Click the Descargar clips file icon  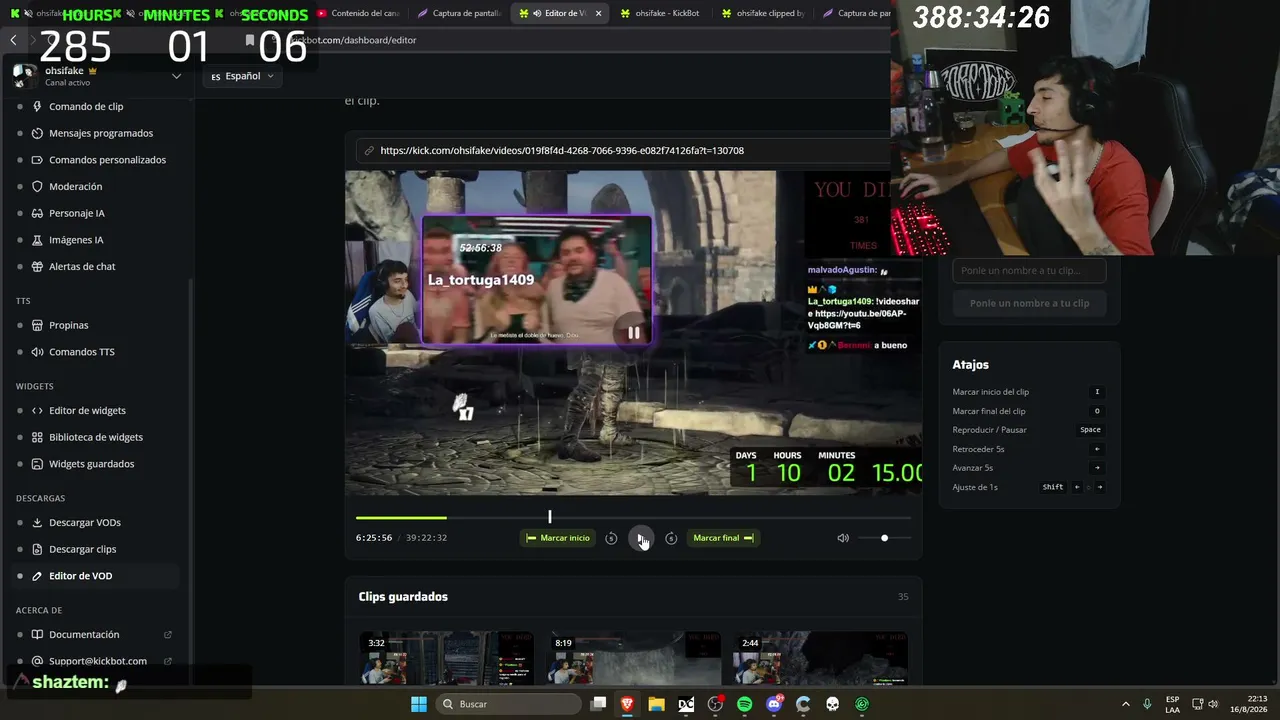[x=37, y=549]
